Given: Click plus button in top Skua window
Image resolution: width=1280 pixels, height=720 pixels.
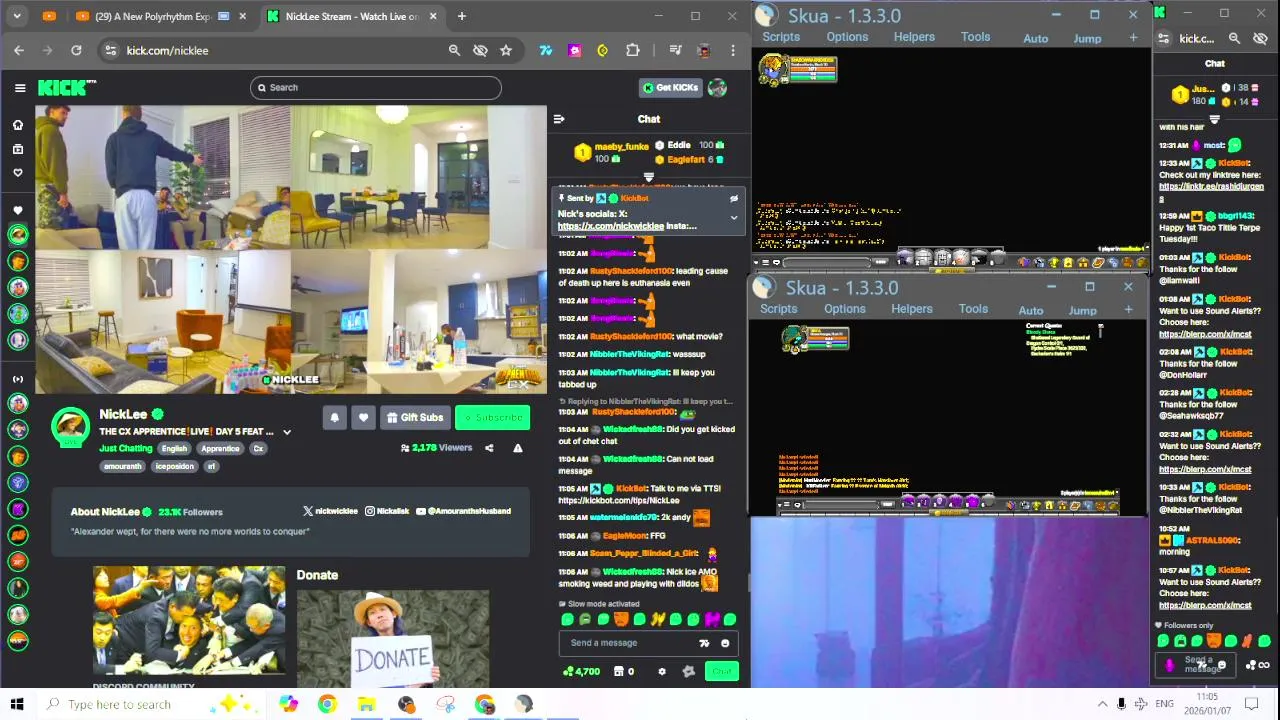Looking at the screenshot, I should click(1132, 38).
